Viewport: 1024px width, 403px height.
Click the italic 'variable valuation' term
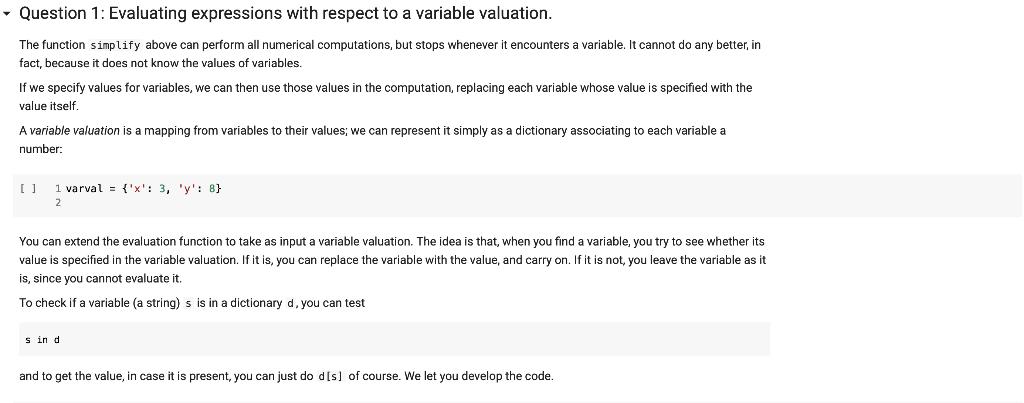coord(74,131)
